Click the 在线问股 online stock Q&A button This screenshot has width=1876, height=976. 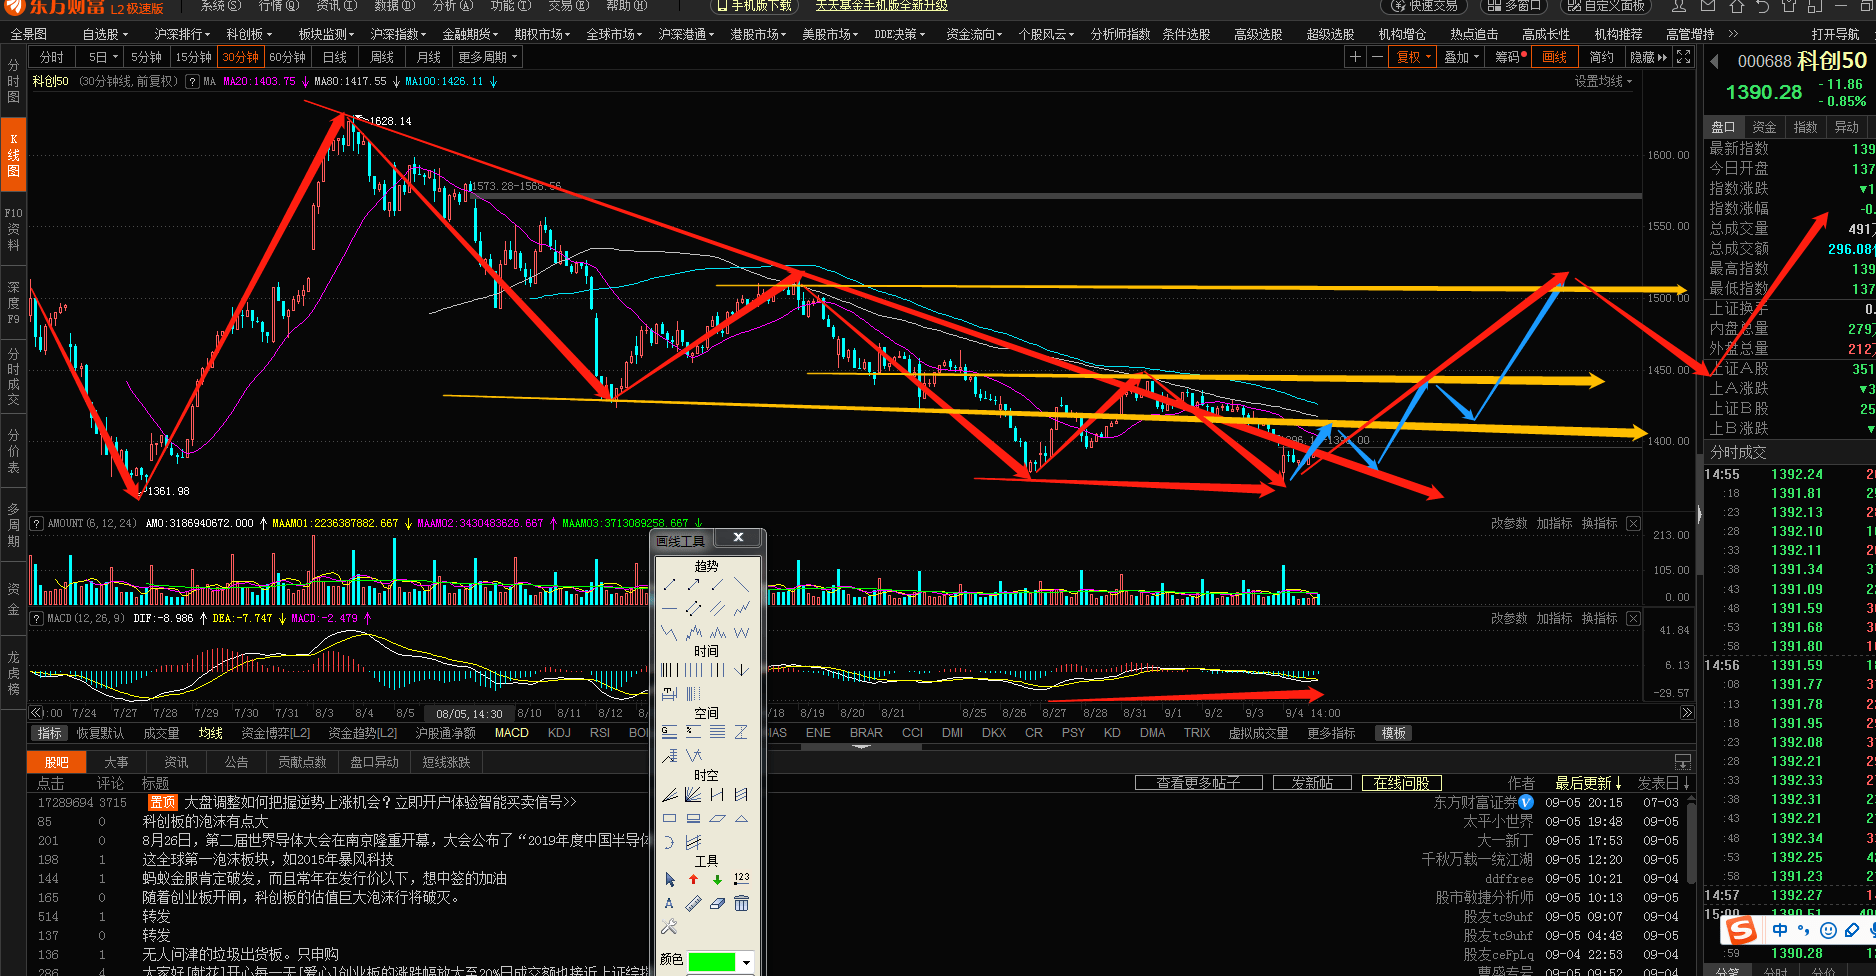click(x=1401, y=783)
